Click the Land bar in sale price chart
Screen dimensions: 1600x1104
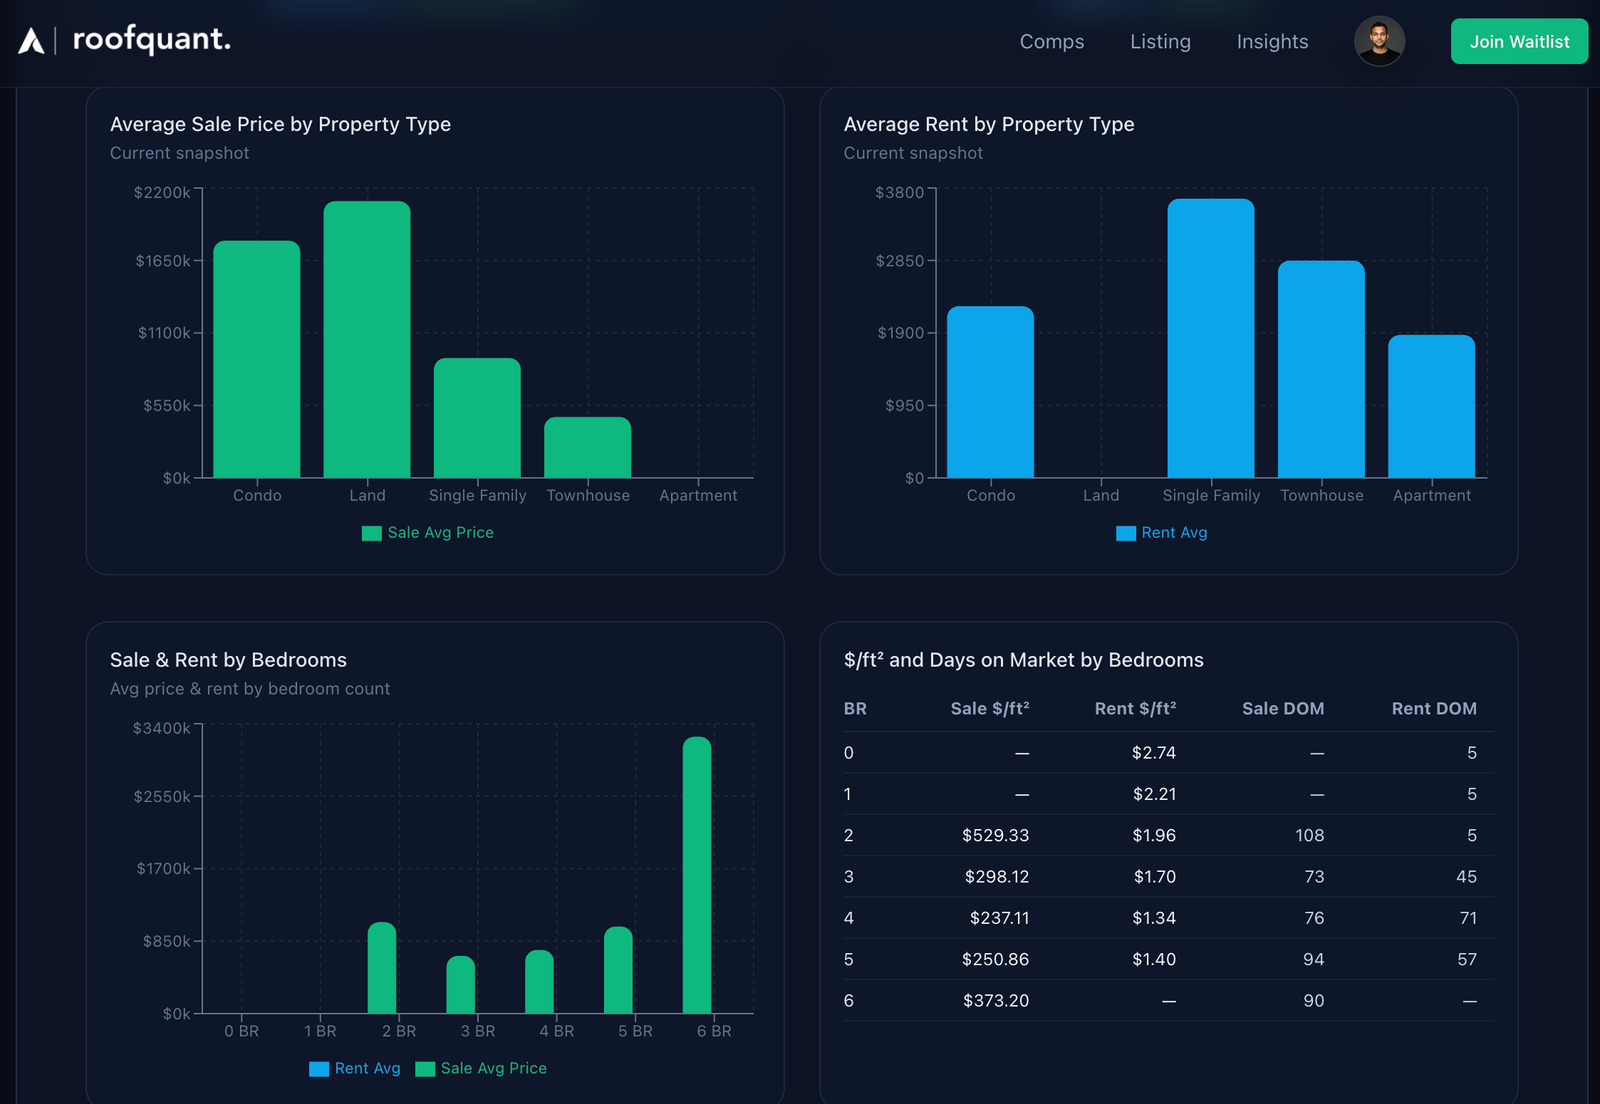pyautogui.click(x=367, y=340)
